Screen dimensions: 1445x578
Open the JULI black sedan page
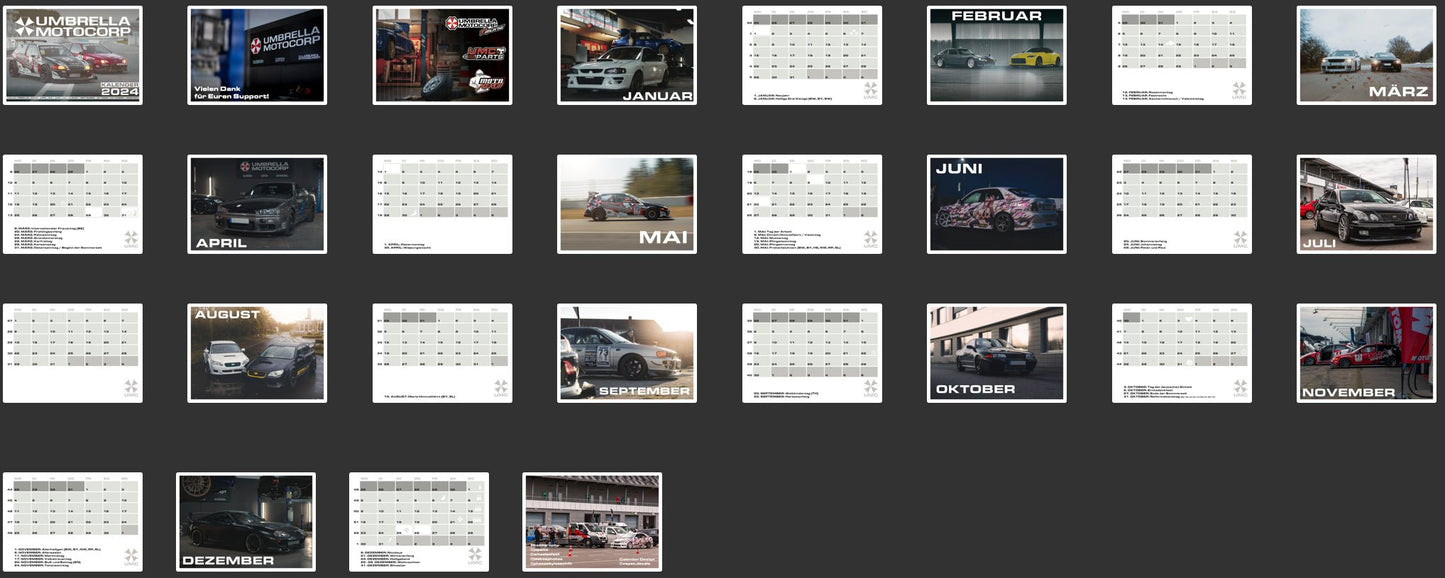point(1366,204)
